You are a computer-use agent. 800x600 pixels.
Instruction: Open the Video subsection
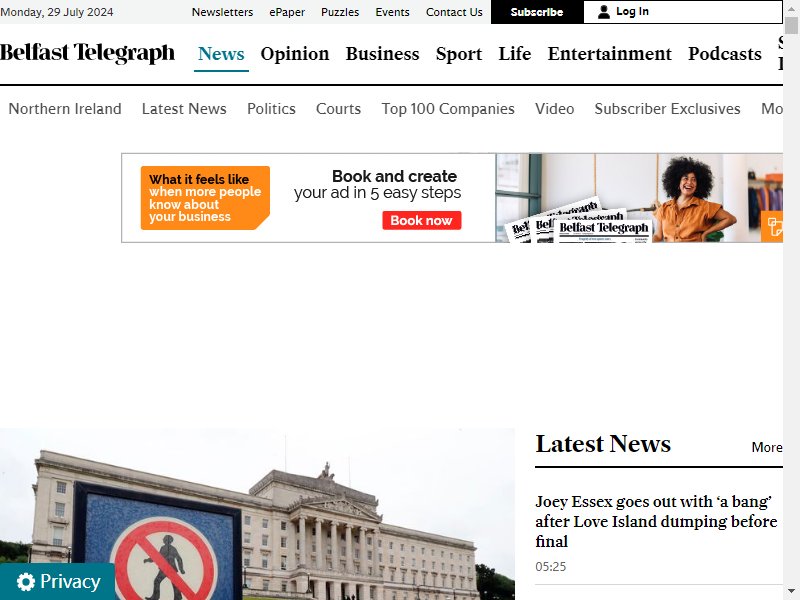(555, 109)
